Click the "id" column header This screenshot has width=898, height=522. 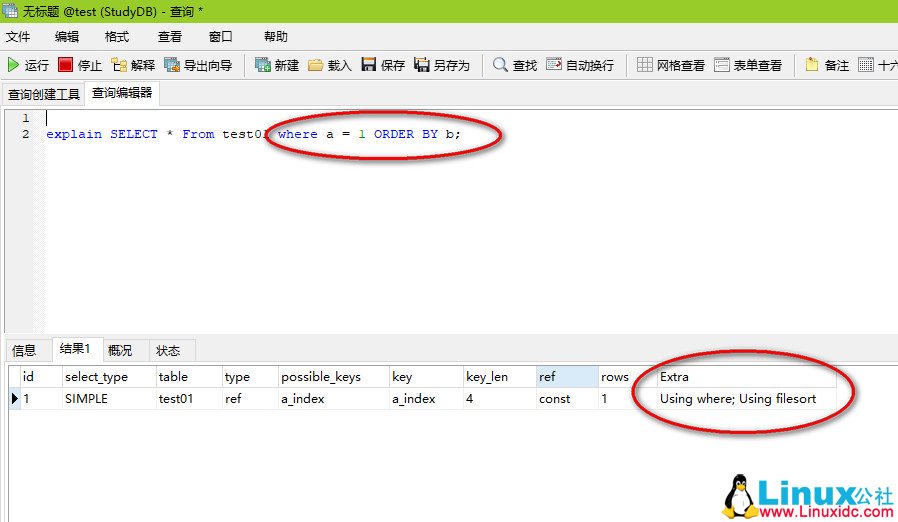click(41, 376)
